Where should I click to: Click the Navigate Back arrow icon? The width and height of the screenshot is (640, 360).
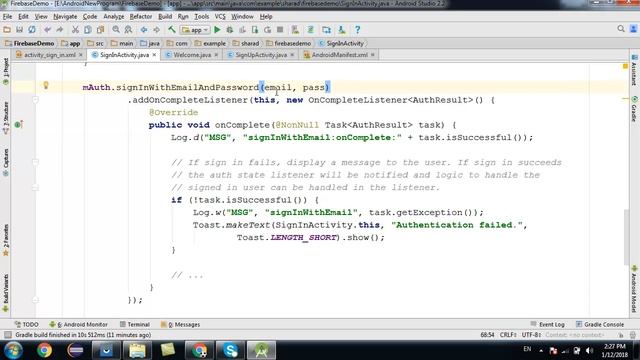point(144,29)
